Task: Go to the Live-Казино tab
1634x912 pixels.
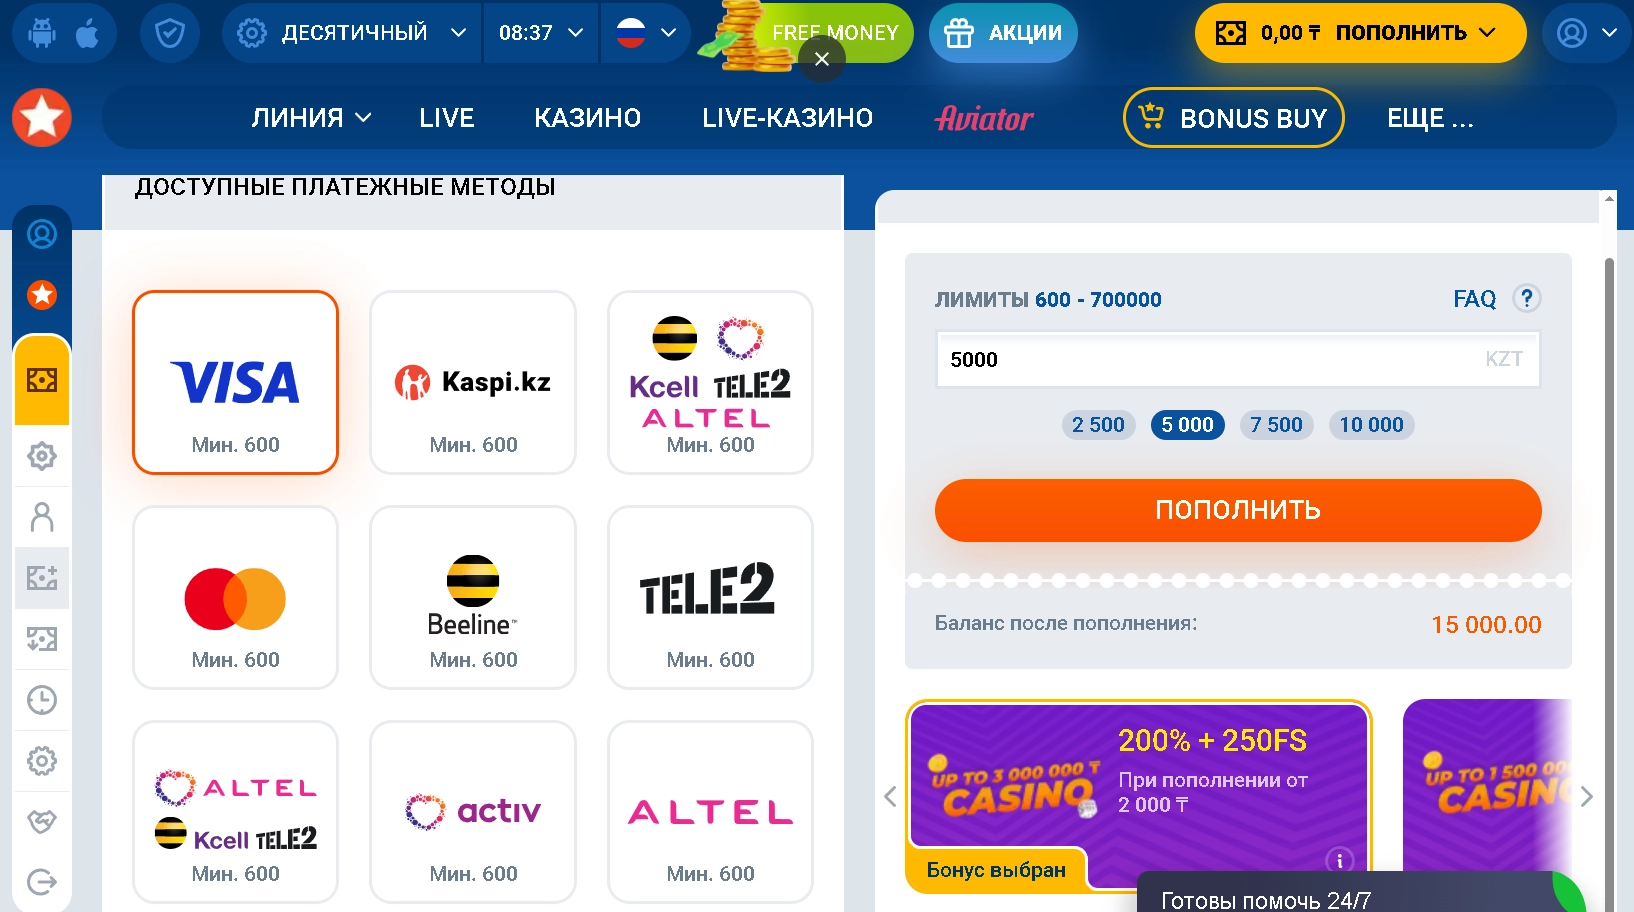Action: (x=787, y=118)
